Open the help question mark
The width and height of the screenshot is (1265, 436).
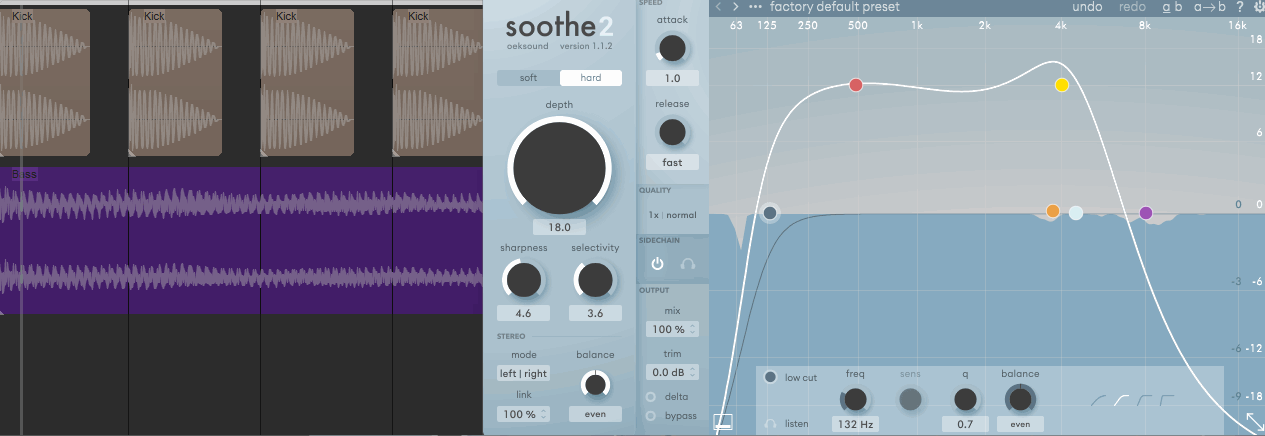point(1239,6)
